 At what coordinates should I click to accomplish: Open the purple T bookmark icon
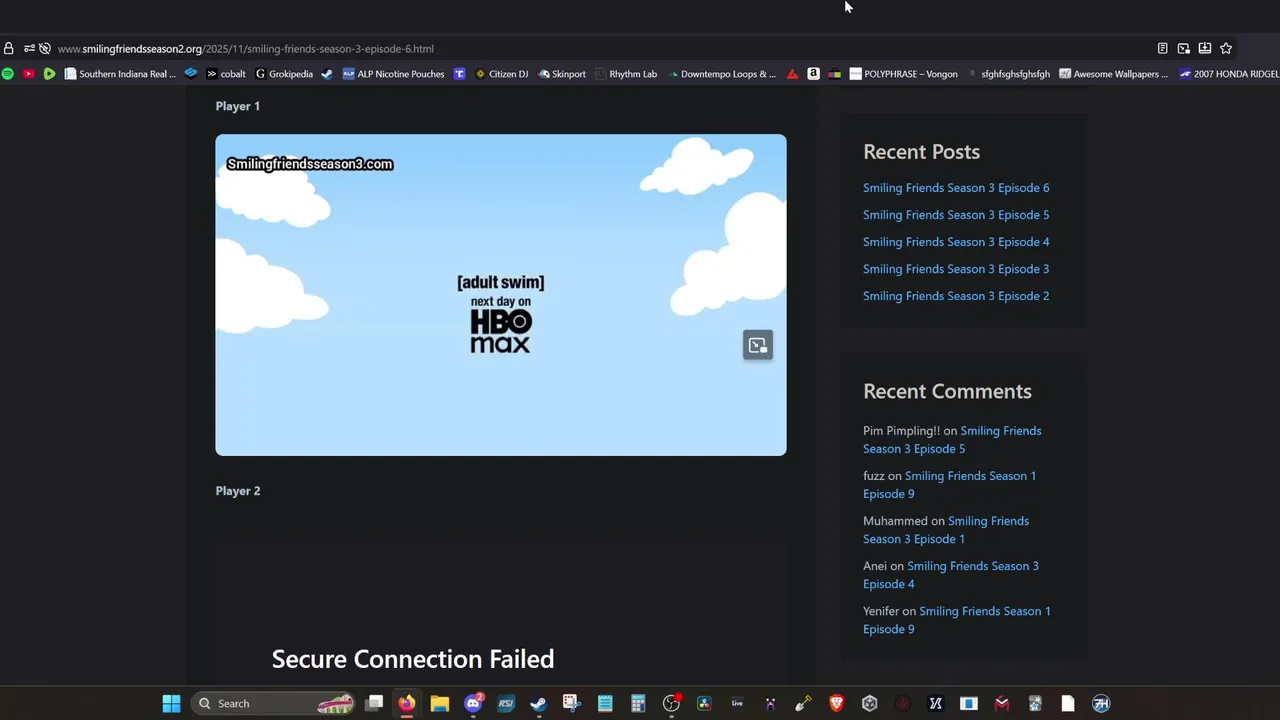(x=459, y=74)
